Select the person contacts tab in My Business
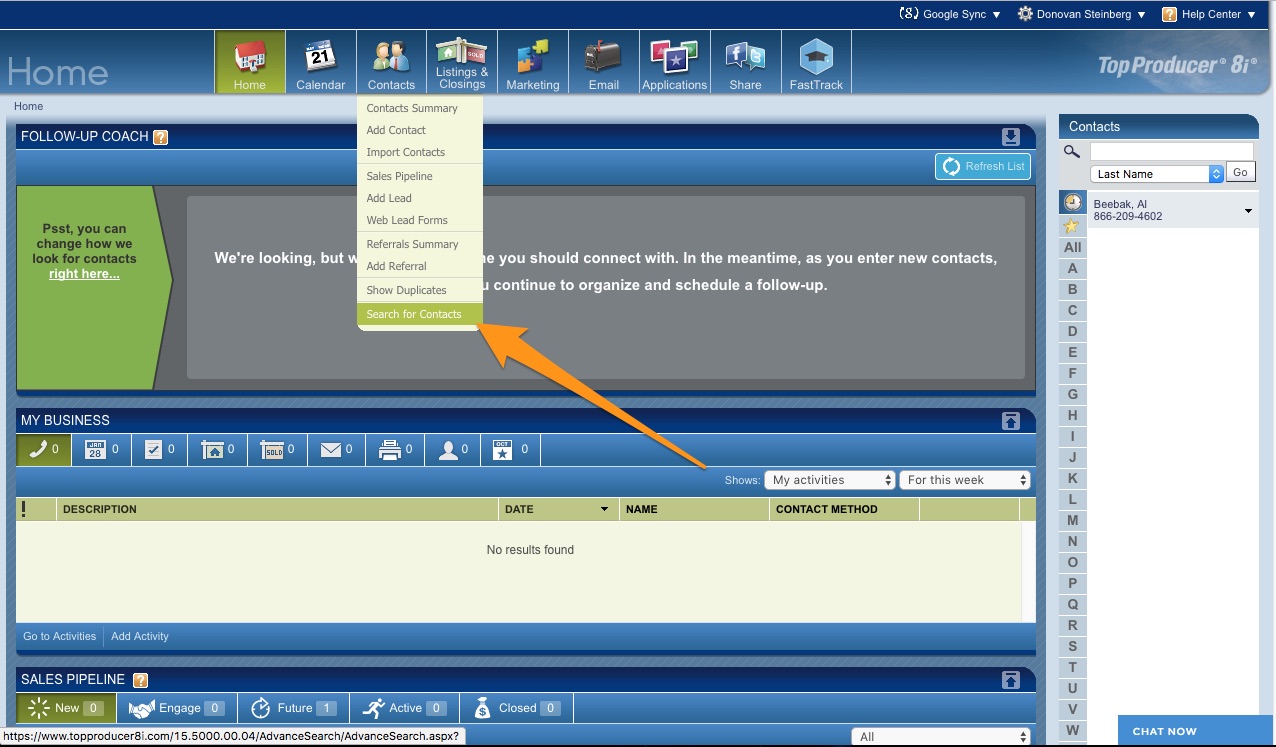 [x=453, y=450]
